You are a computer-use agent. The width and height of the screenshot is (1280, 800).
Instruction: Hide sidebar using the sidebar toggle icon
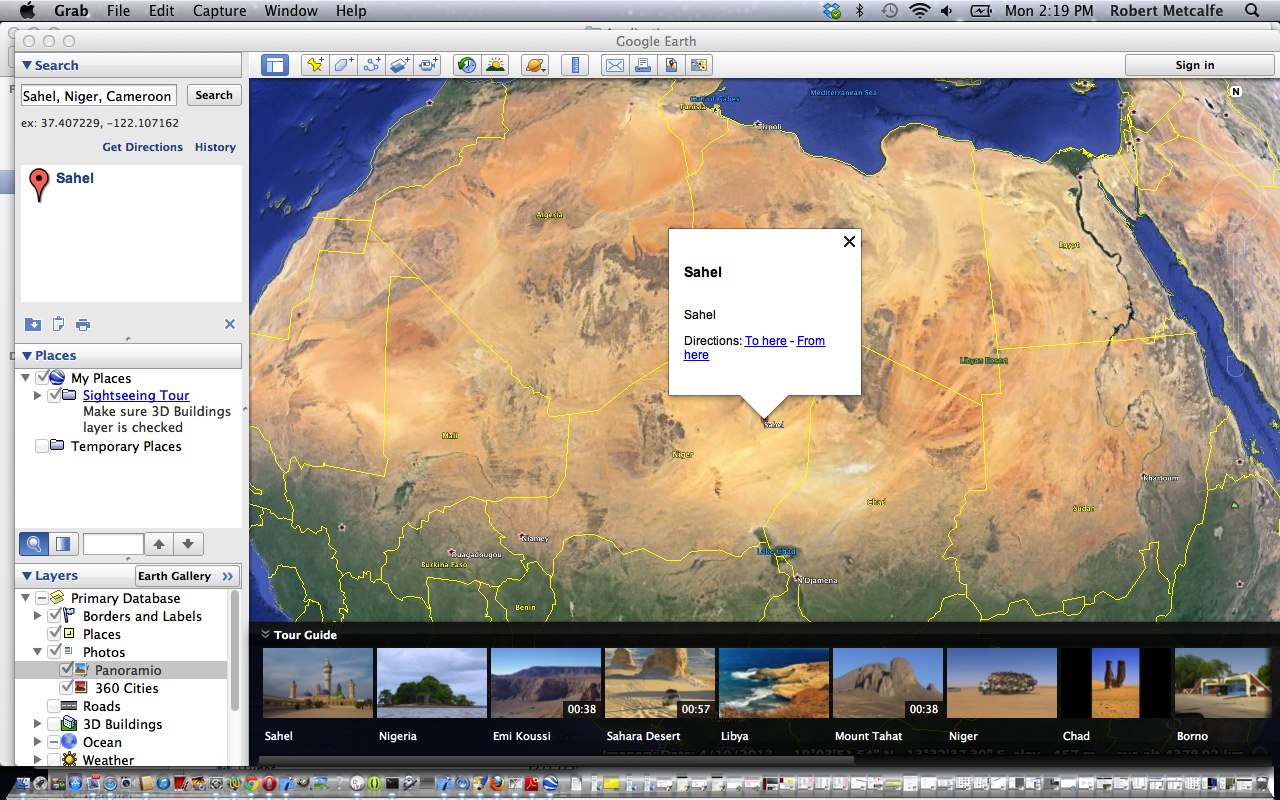(274, 65)
